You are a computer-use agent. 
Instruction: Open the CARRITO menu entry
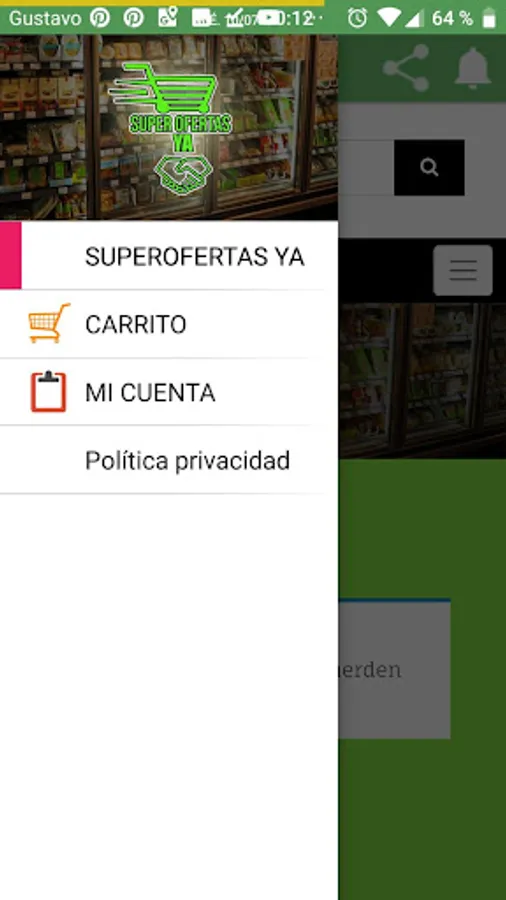[169, 324]
